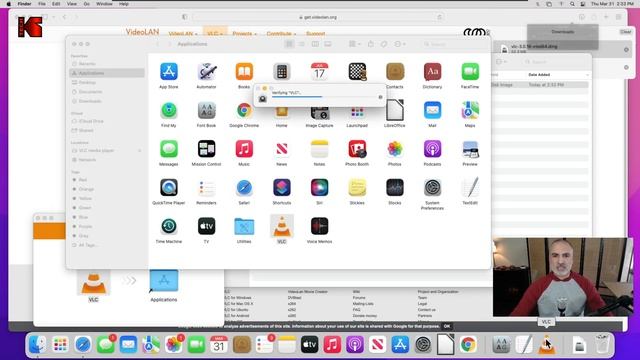Open the Maps app icon in Applications grid

click(x=470, y=110)
